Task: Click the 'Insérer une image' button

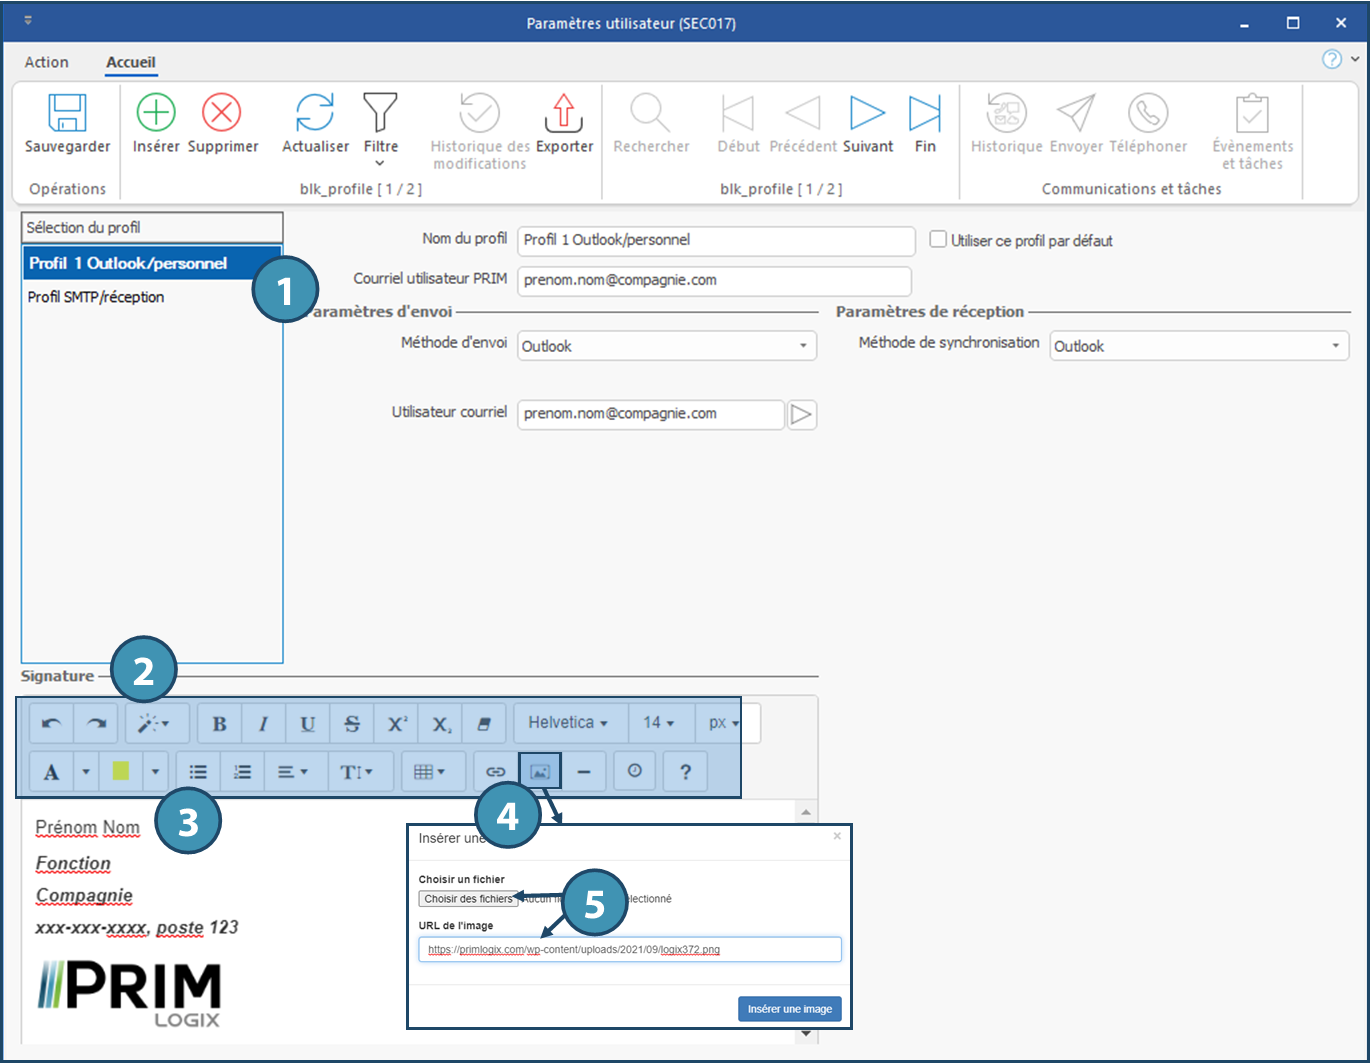Action: [789, 1009]
